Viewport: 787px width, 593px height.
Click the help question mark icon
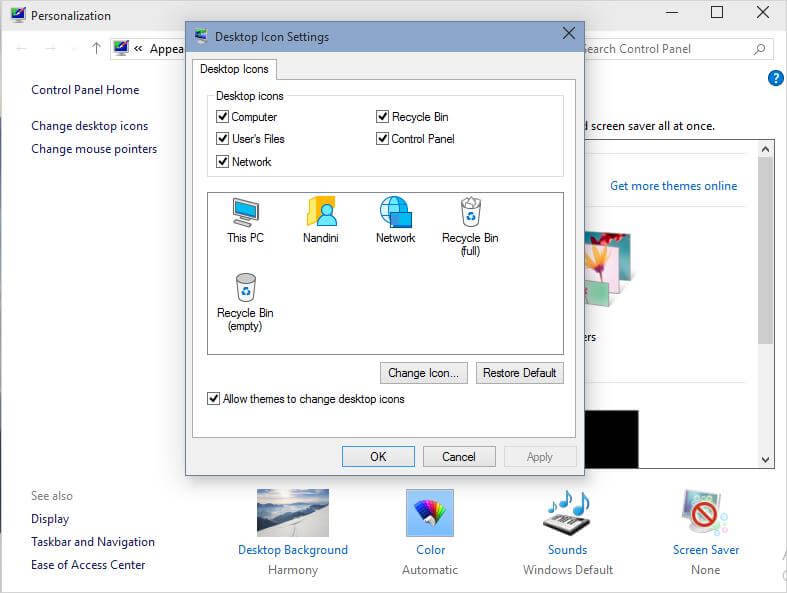click(x=775, y=78)
